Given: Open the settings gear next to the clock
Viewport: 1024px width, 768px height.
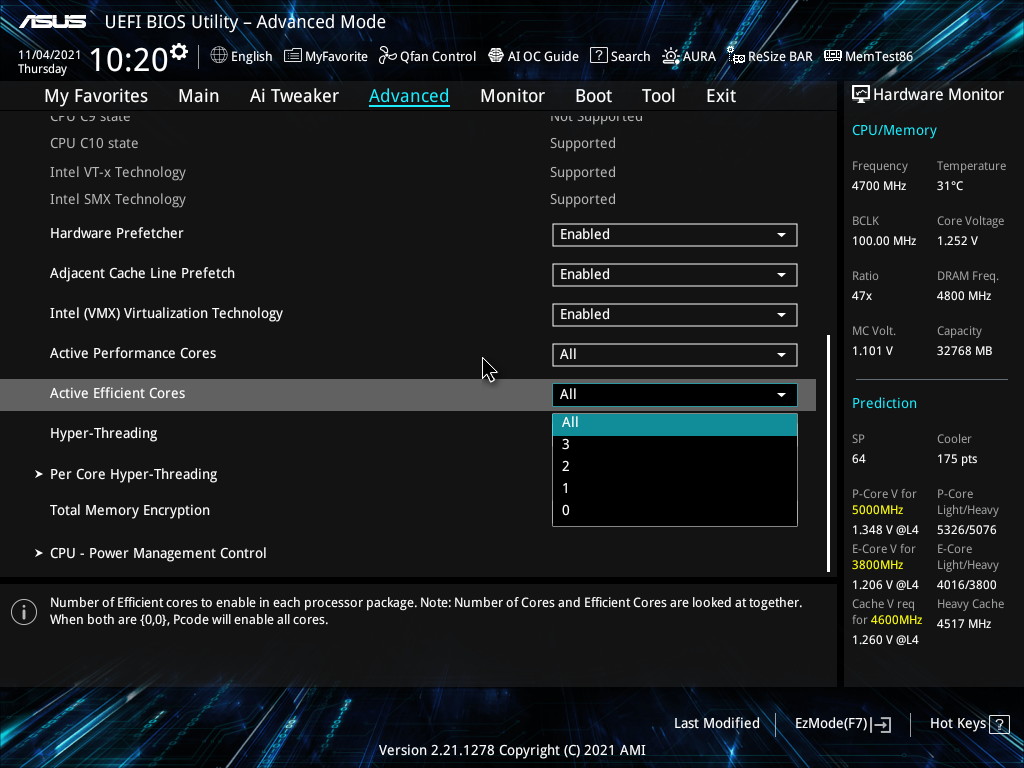Looking at the screenshot, I should point(179,52).
